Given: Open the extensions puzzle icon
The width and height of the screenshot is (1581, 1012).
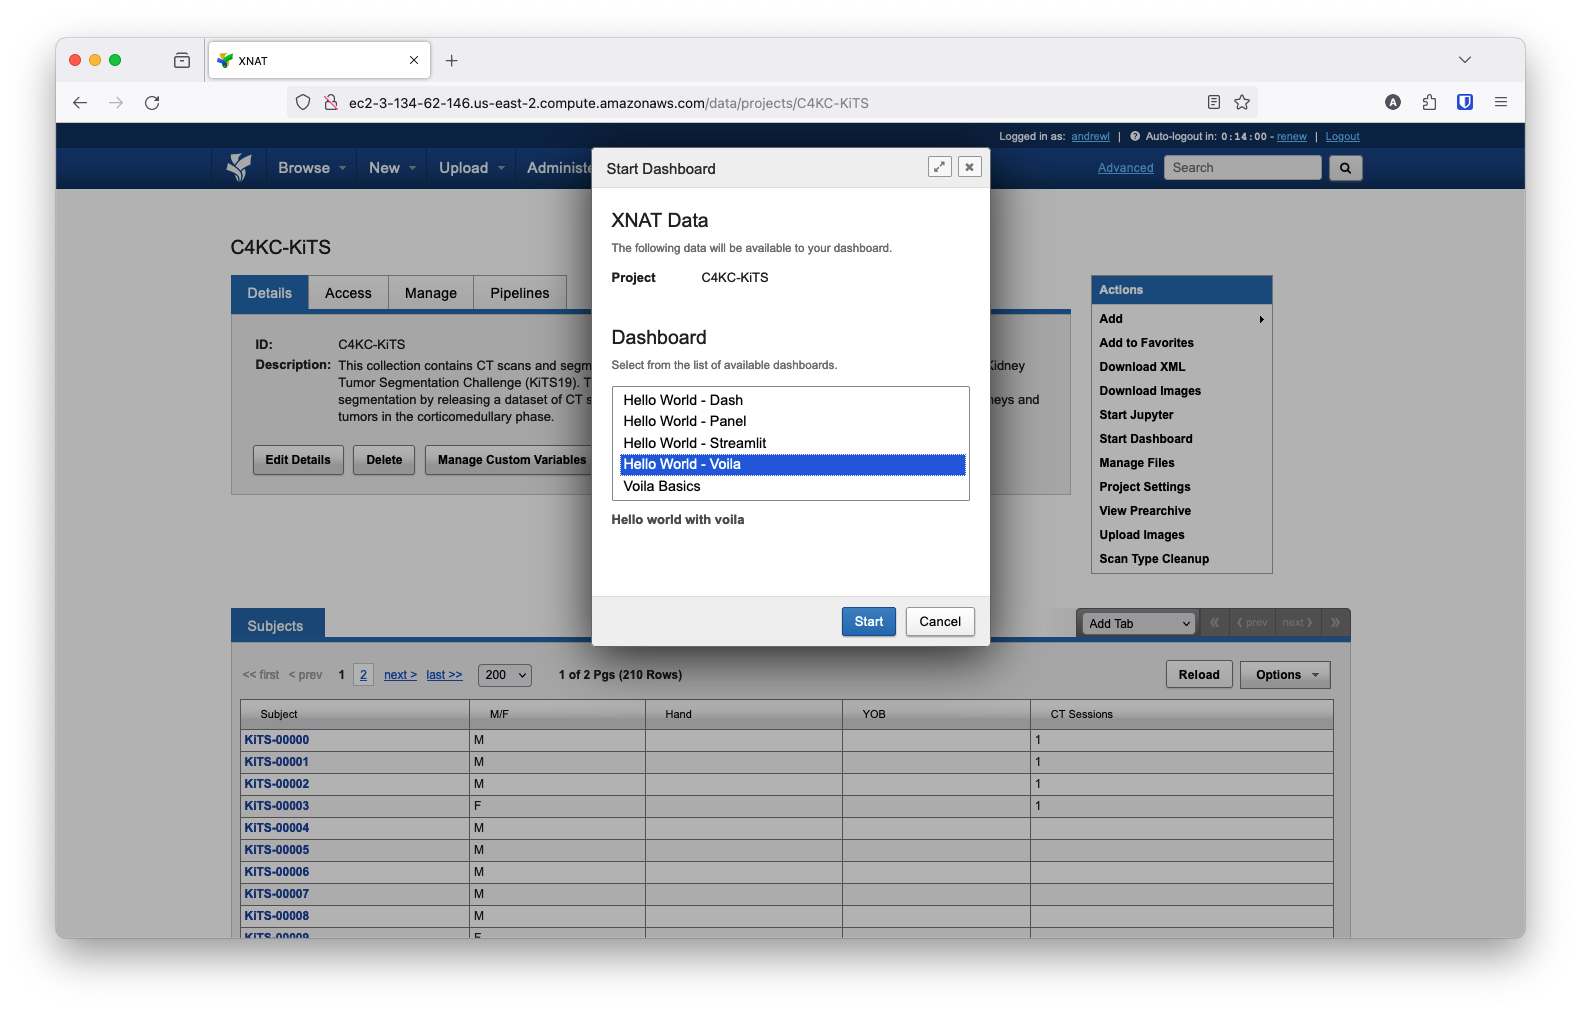Looking at the screenshot, I should (x=1429, y=102).
